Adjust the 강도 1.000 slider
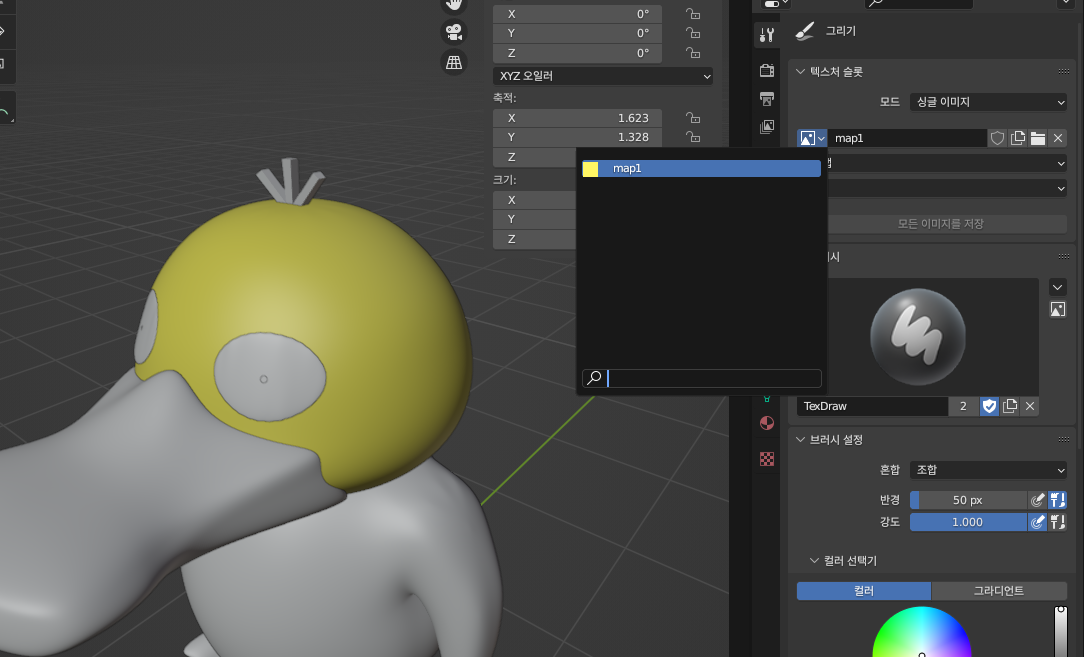The width and height of the screenshot is (1084, 657). click(x=968, y=522)
